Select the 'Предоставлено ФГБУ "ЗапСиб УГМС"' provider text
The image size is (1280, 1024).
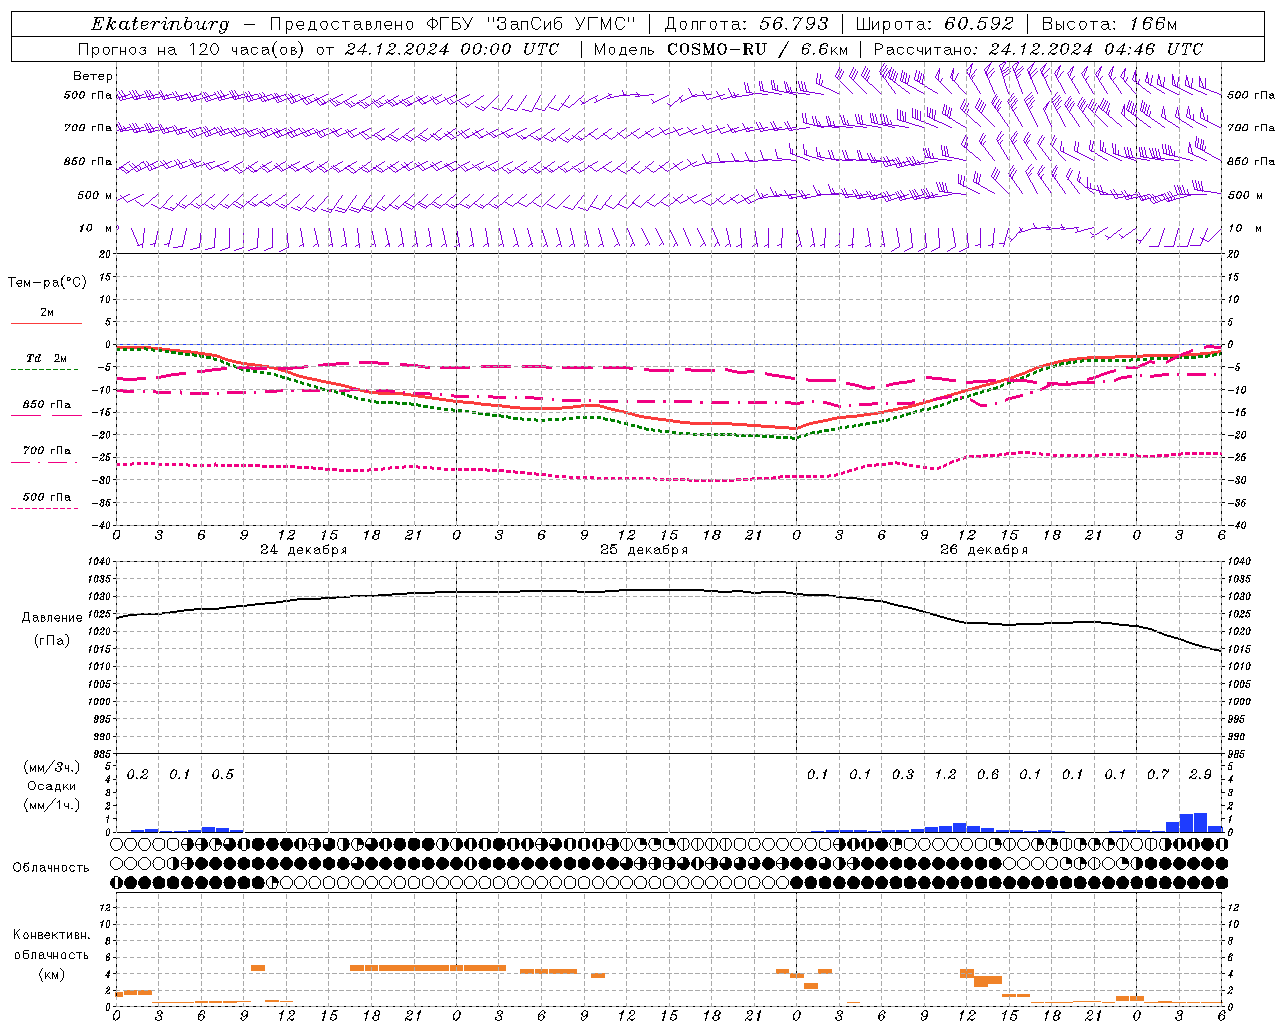click(453, 24)
